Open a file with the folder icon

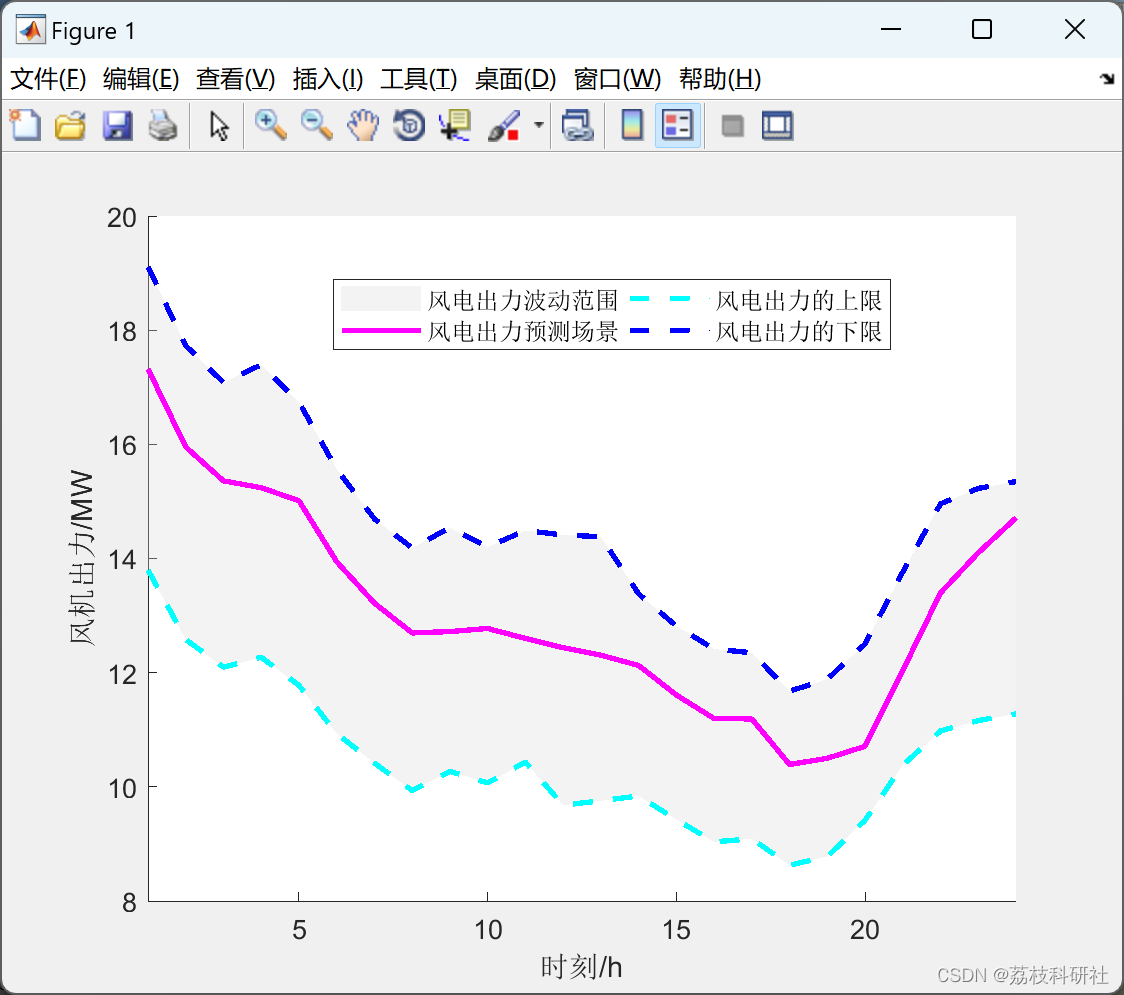click(x=70, y=126)
